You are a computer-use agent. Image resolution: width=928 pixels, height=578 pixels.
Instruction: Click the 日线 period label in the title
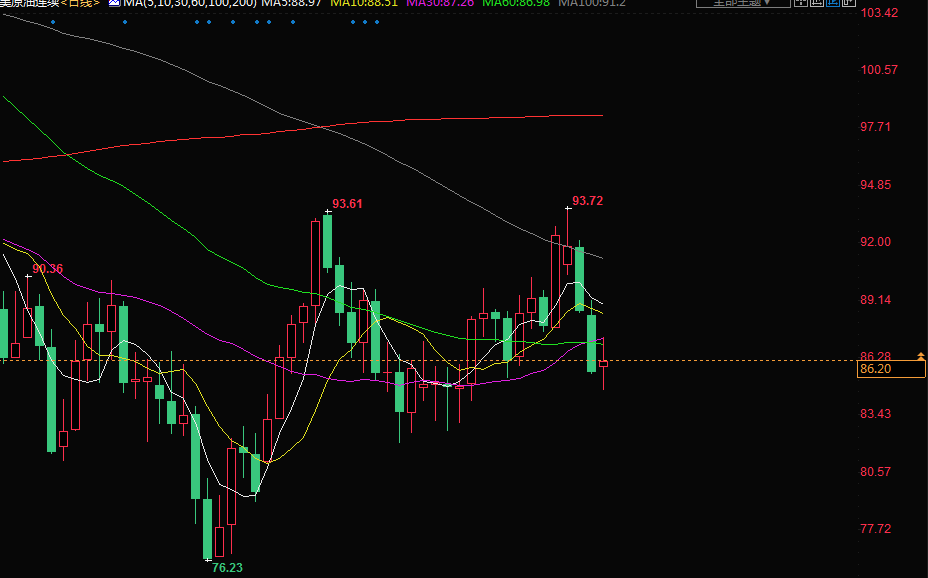pyautogui.click(x=83, y=3)
